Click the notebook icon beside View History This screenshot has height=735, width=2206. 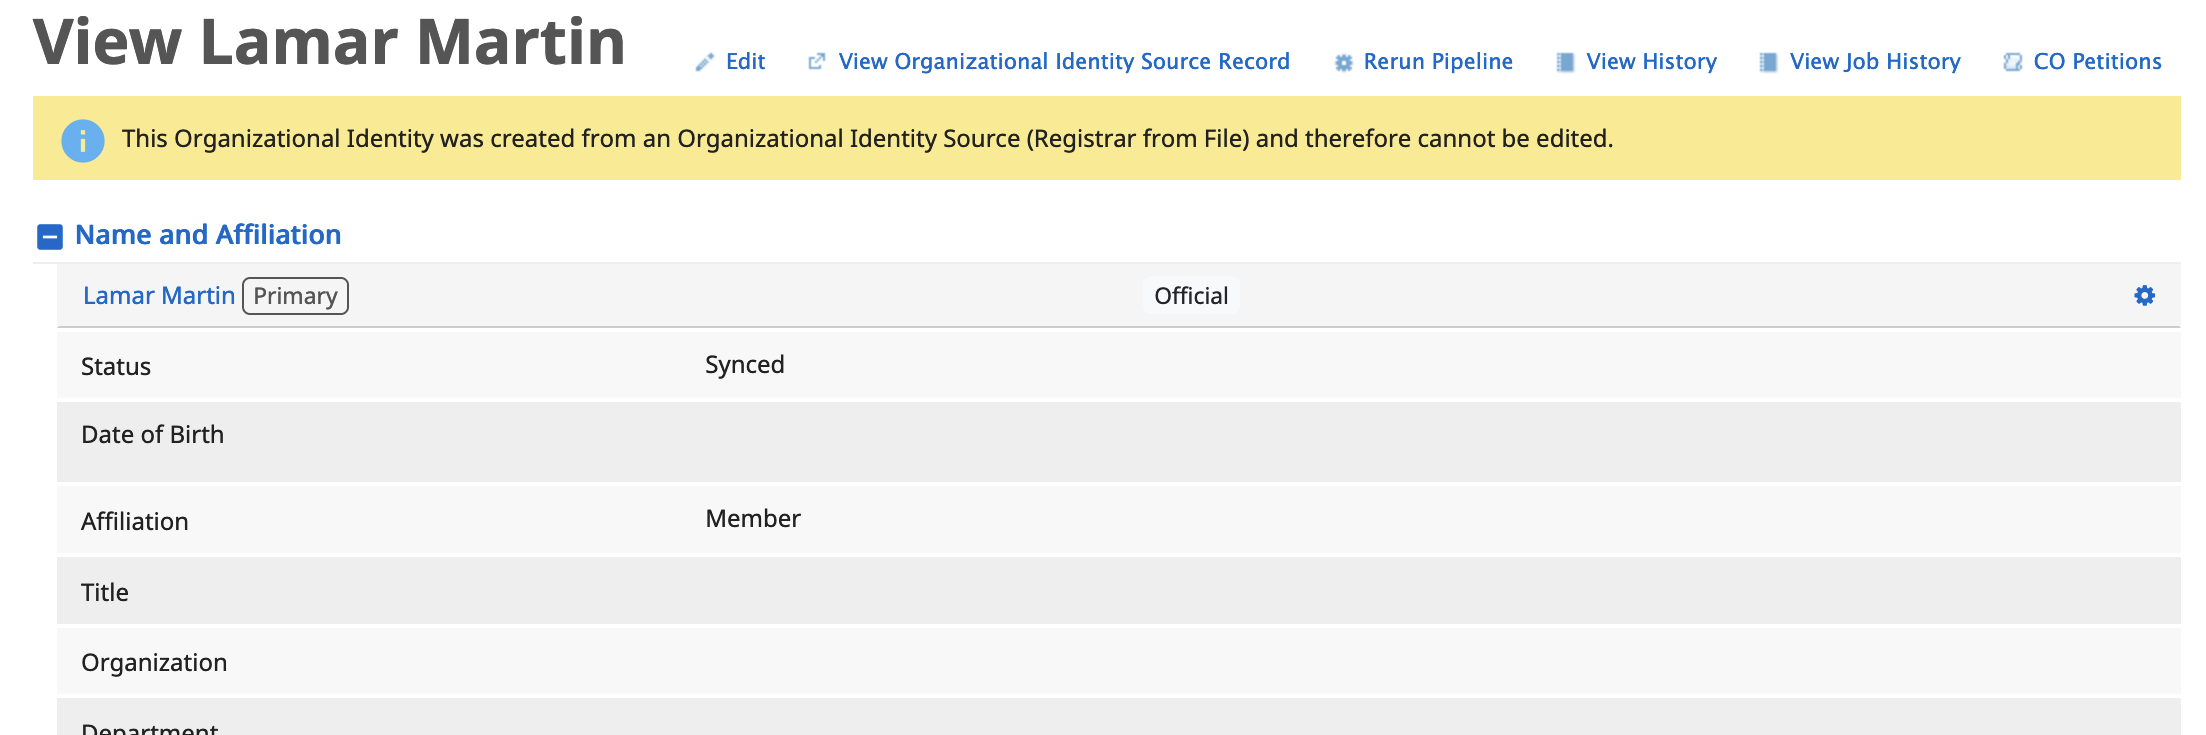(x=1566, y=62)
